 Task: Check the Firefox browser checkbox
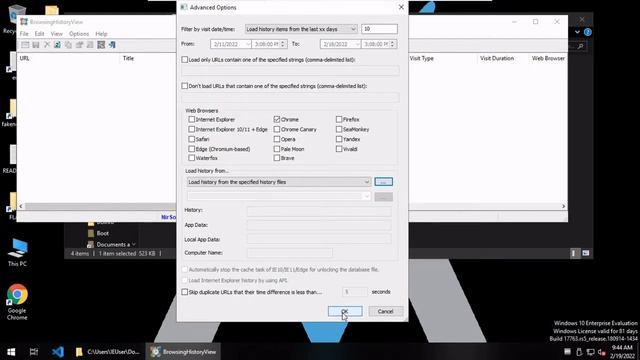339,120
